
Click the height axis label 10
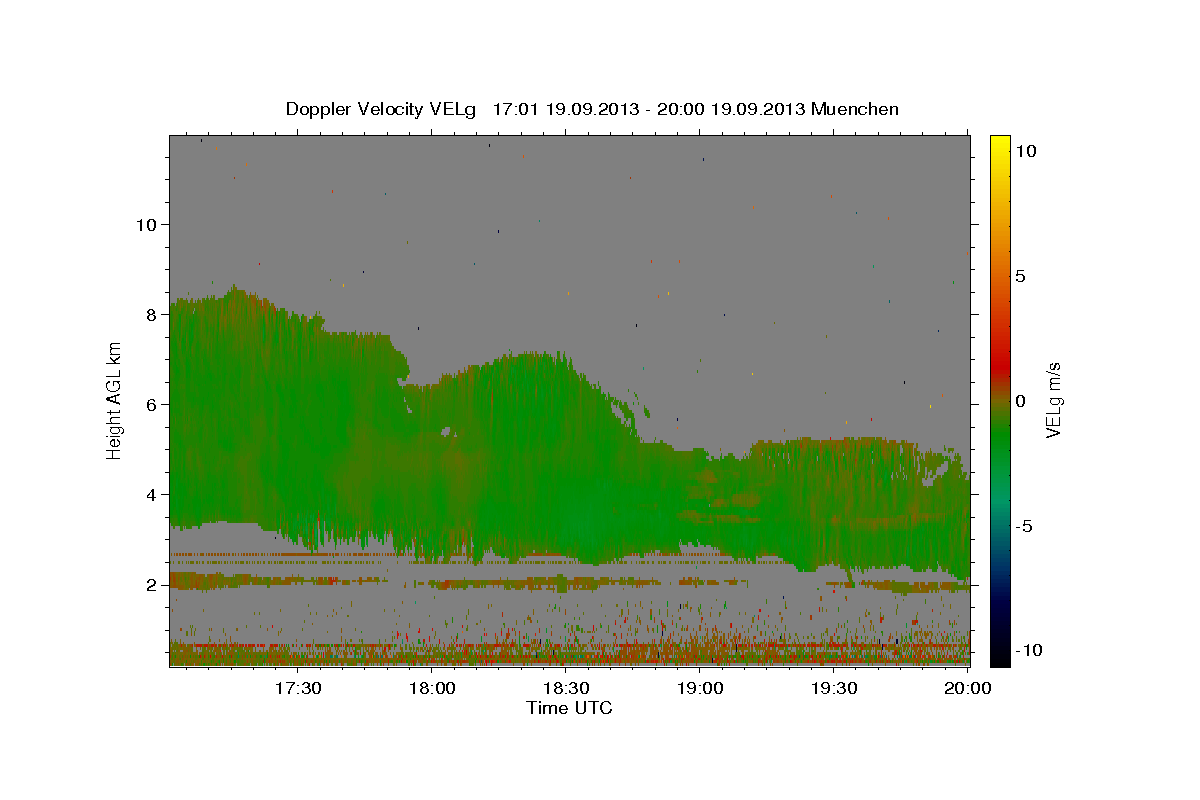click(147, 224)
